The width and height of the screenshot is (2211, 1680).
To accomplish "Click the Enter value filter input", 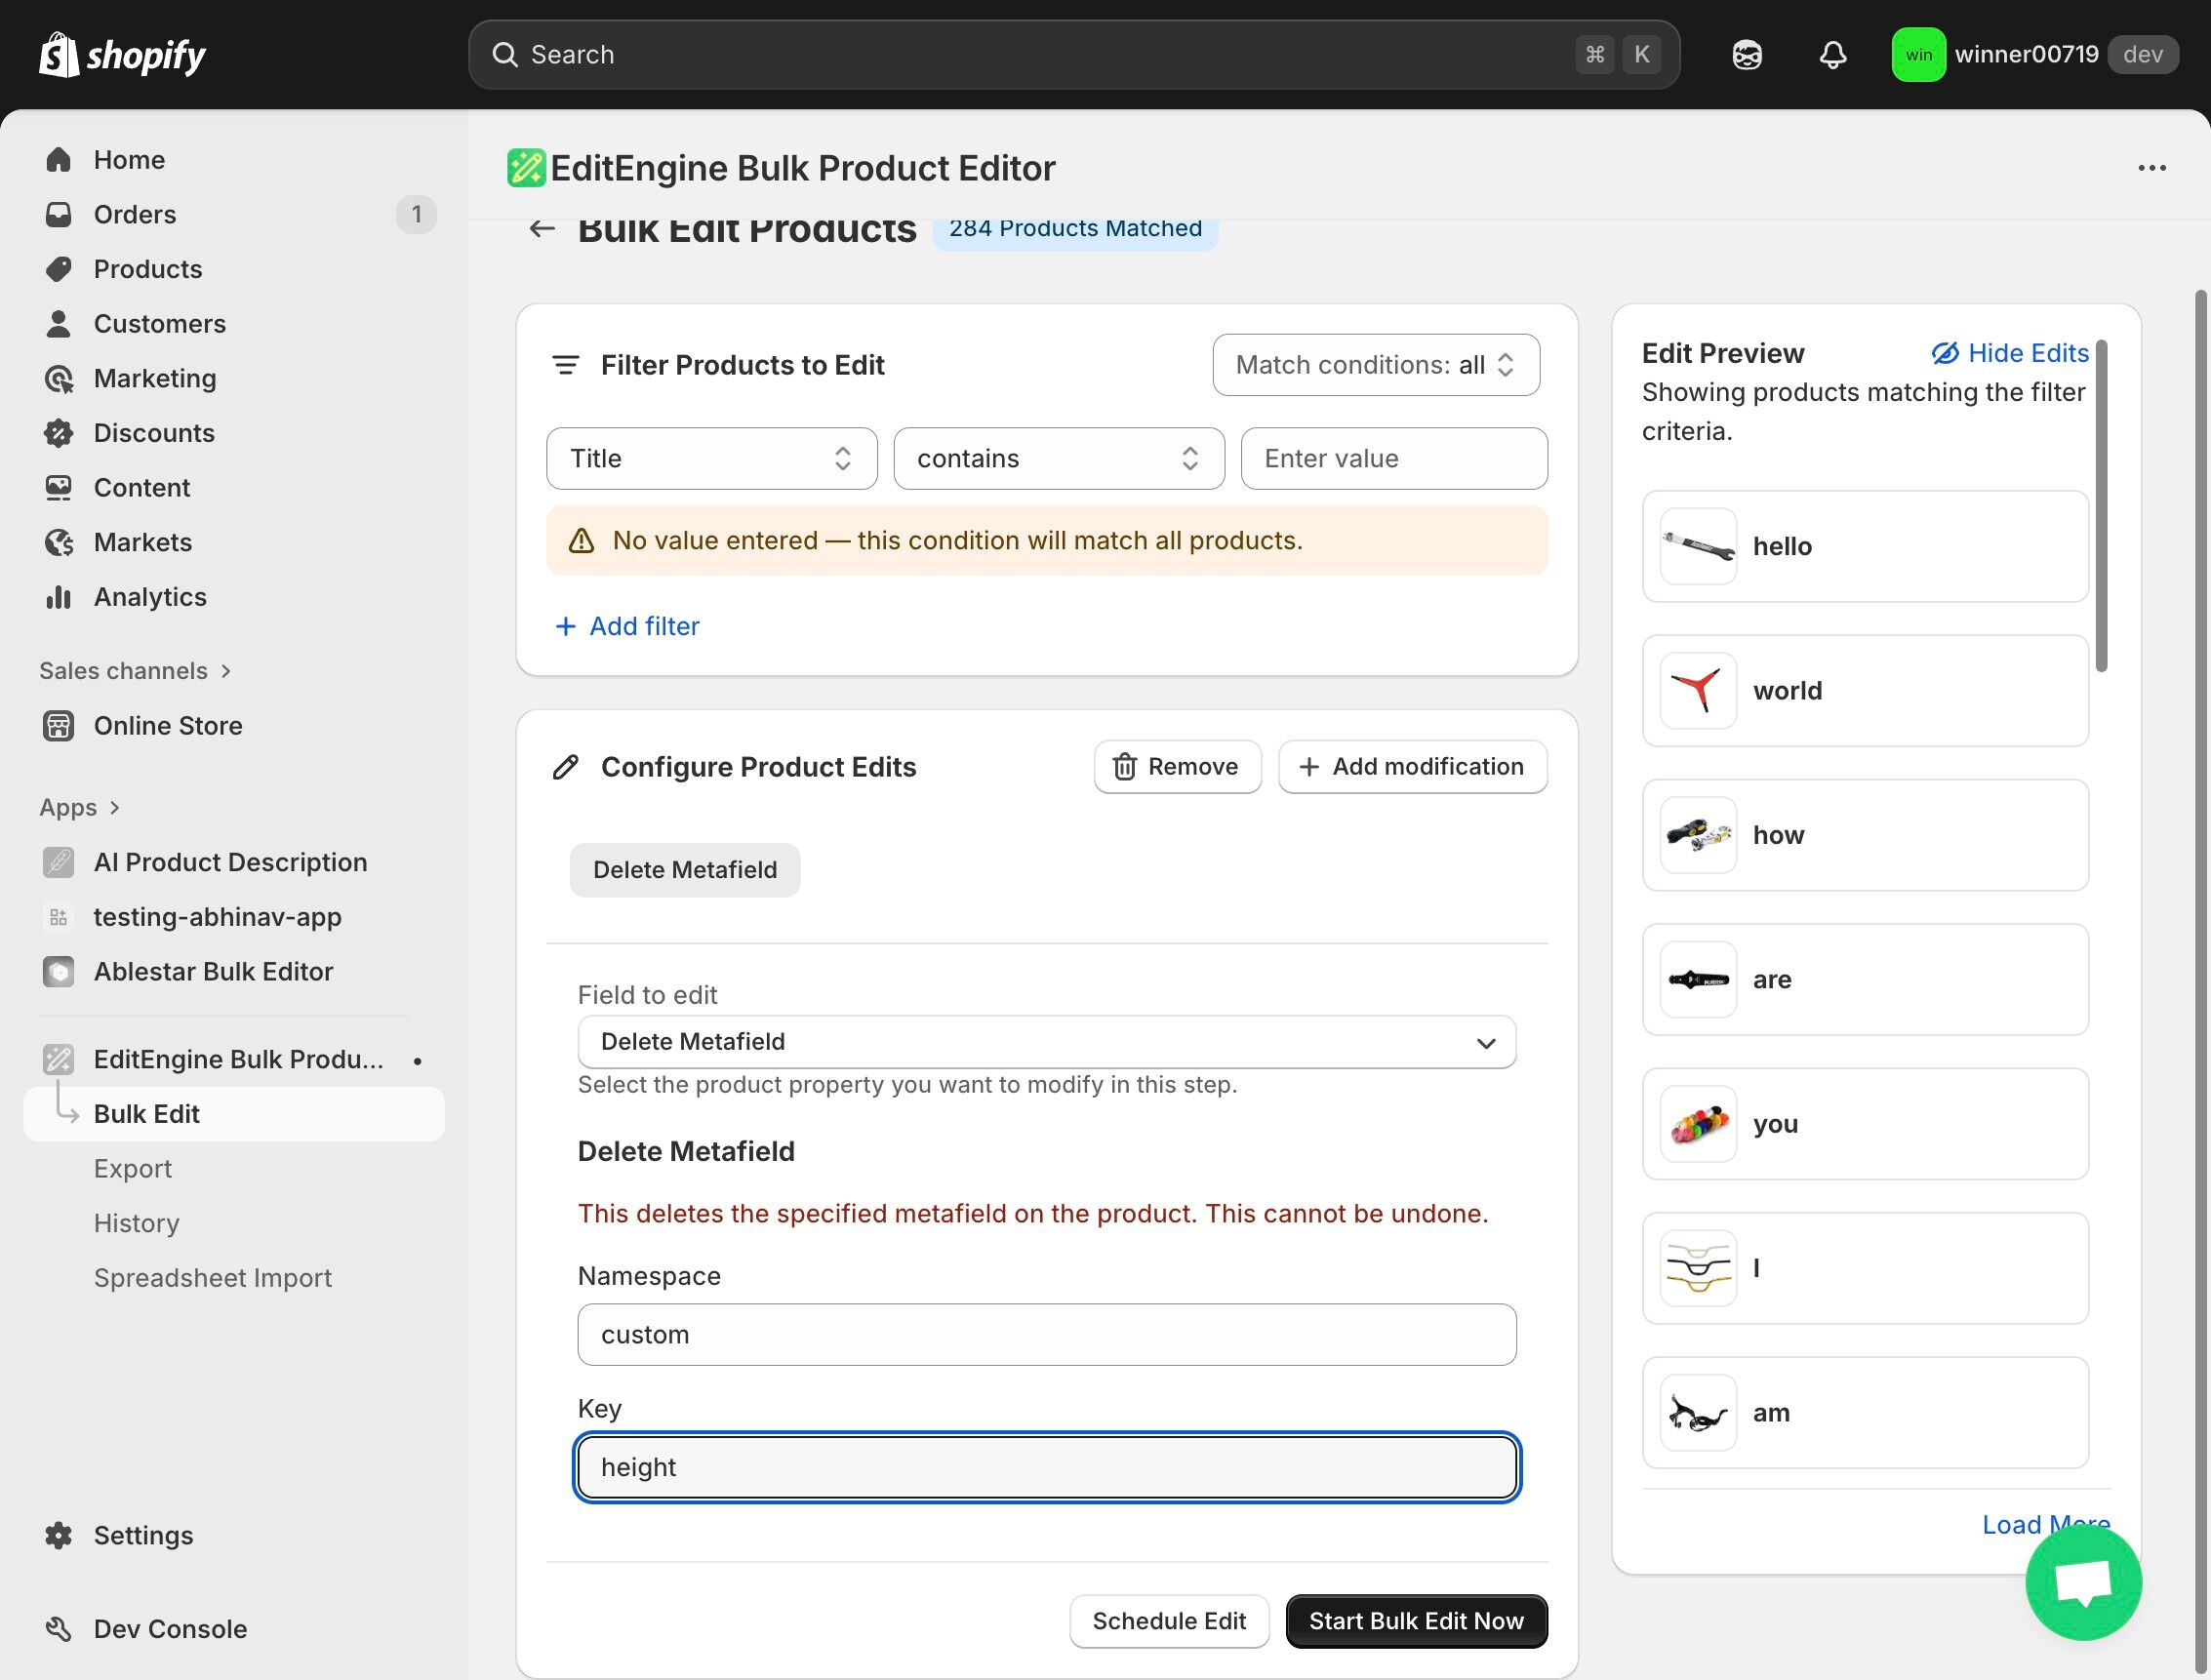I will point(1393,459).
